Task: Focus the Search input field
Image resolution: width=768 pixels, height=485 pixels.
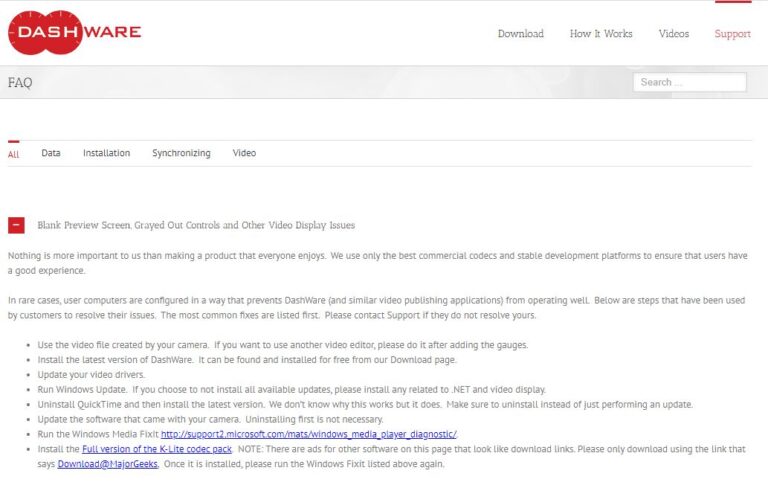Action: coord(689,82)
